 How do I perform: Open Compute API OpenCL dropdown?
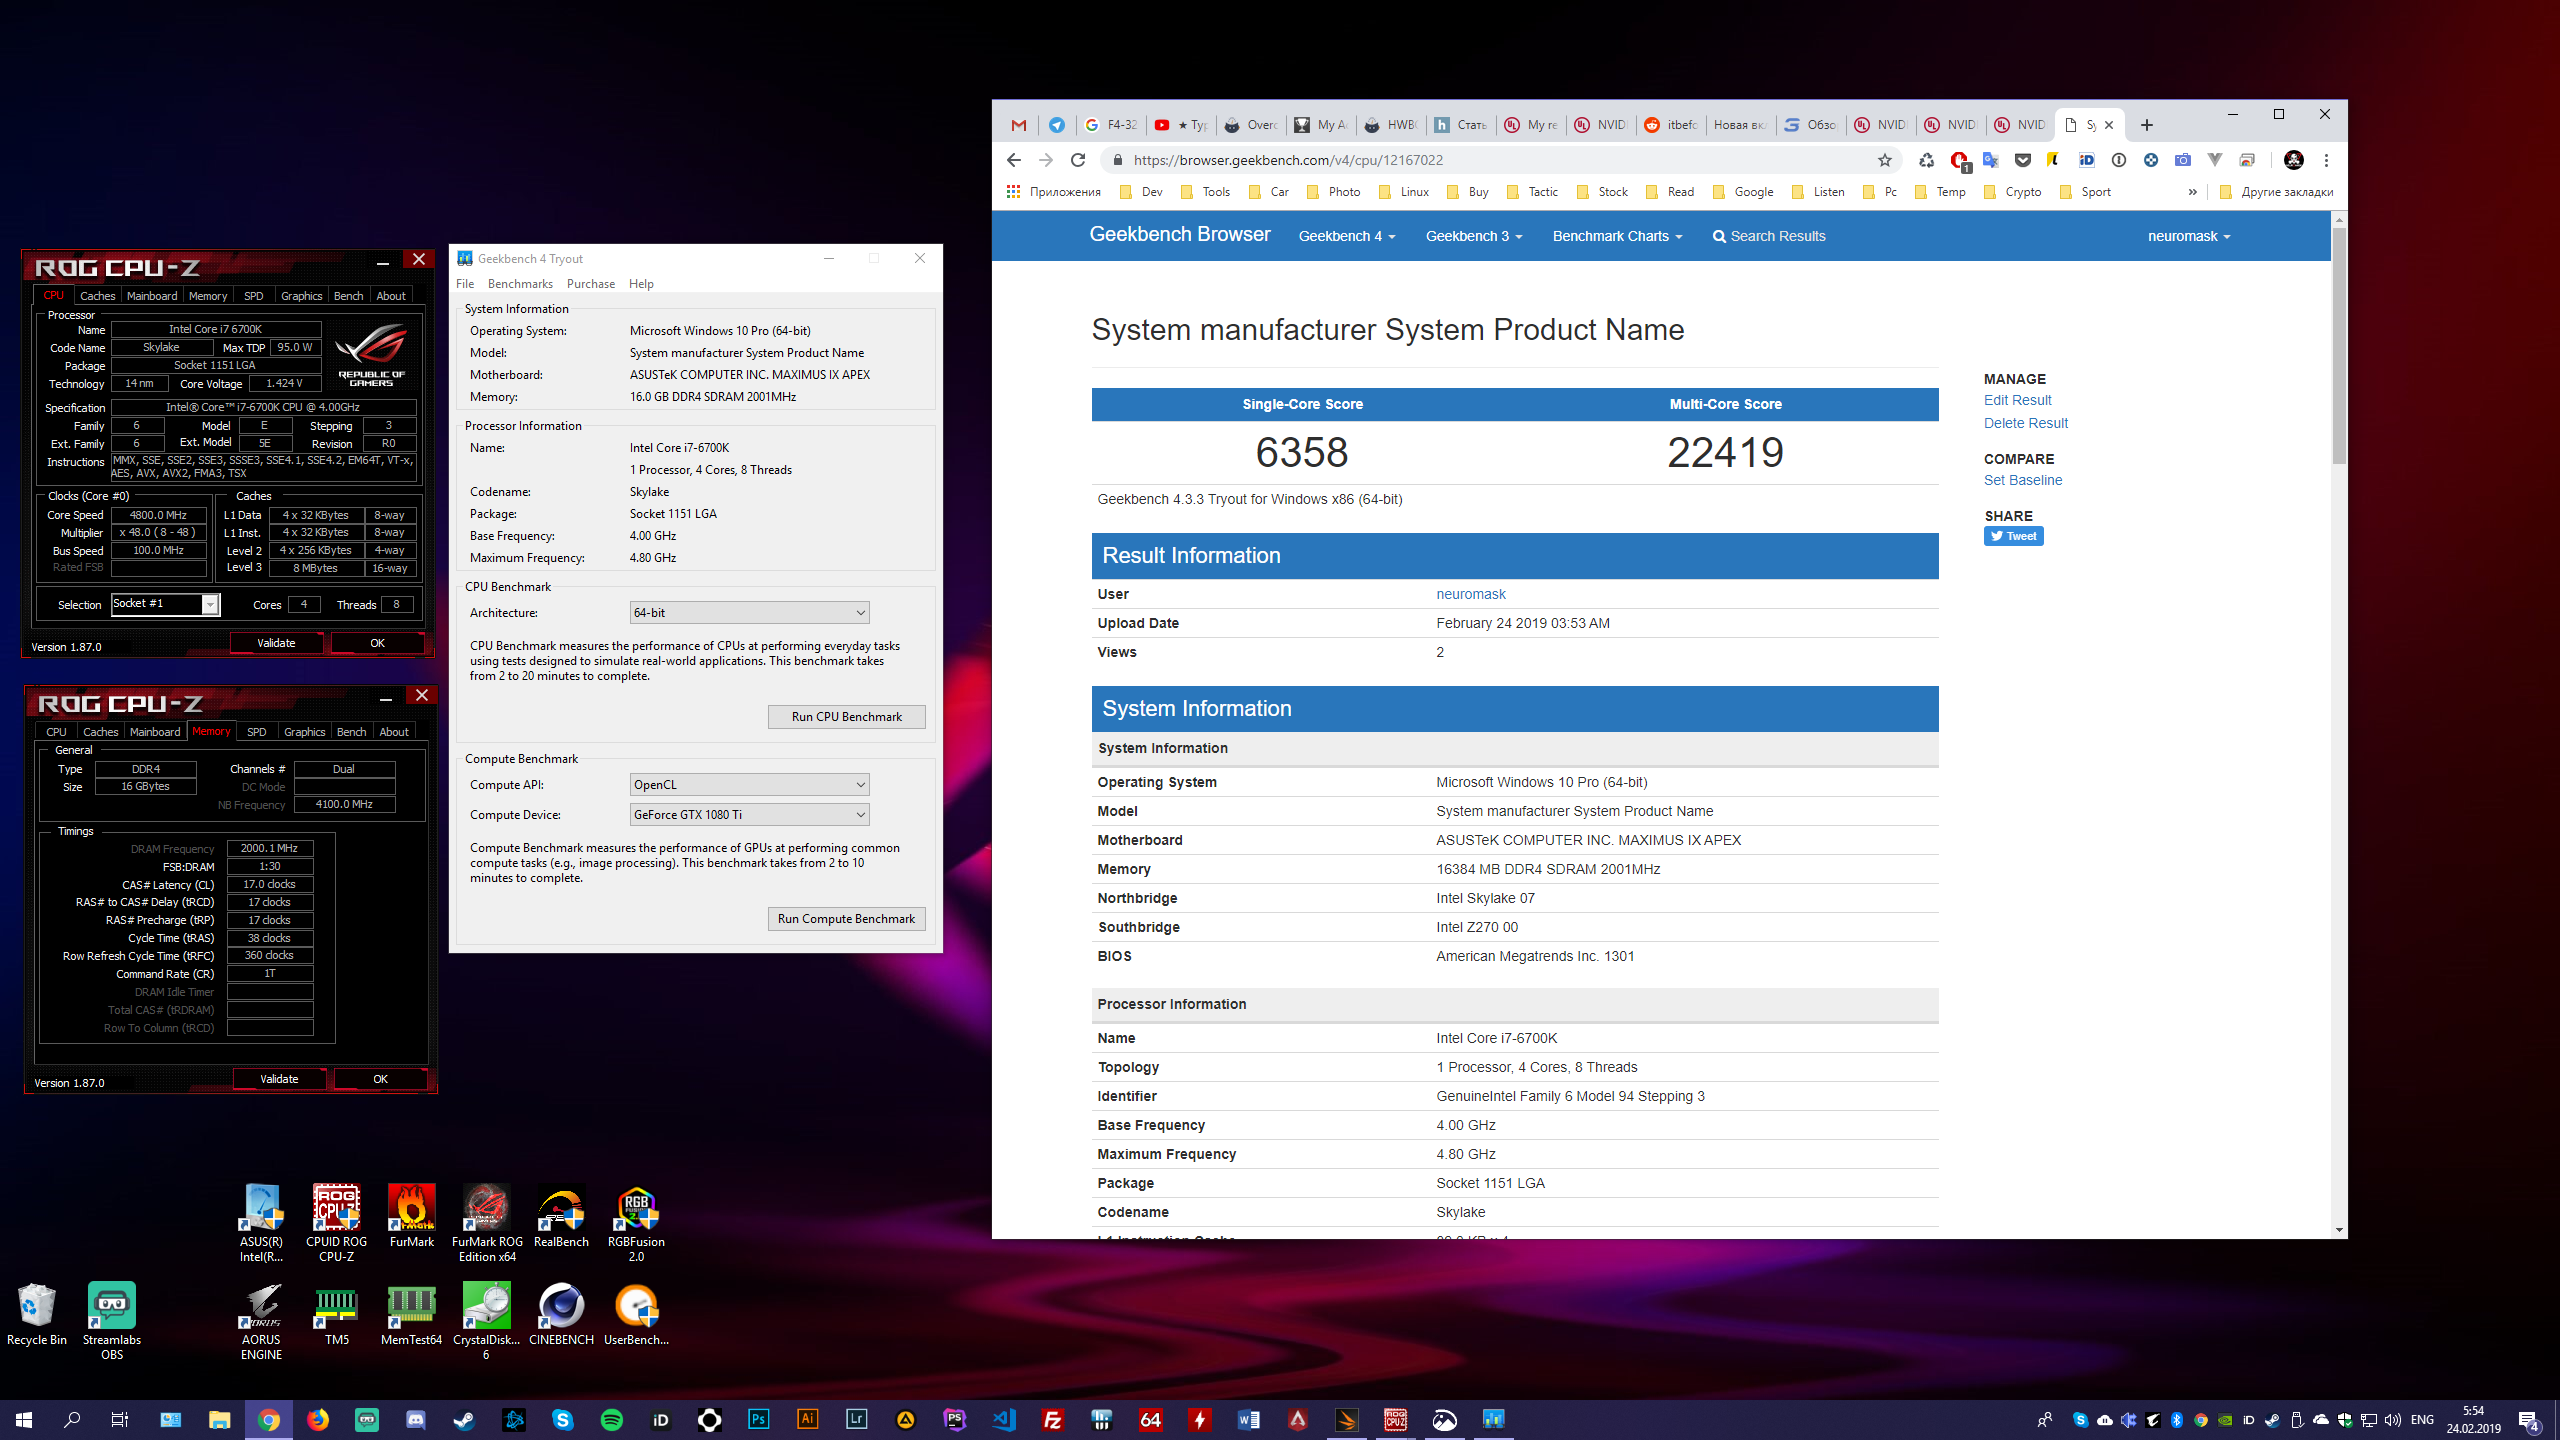tap(749, 784)
